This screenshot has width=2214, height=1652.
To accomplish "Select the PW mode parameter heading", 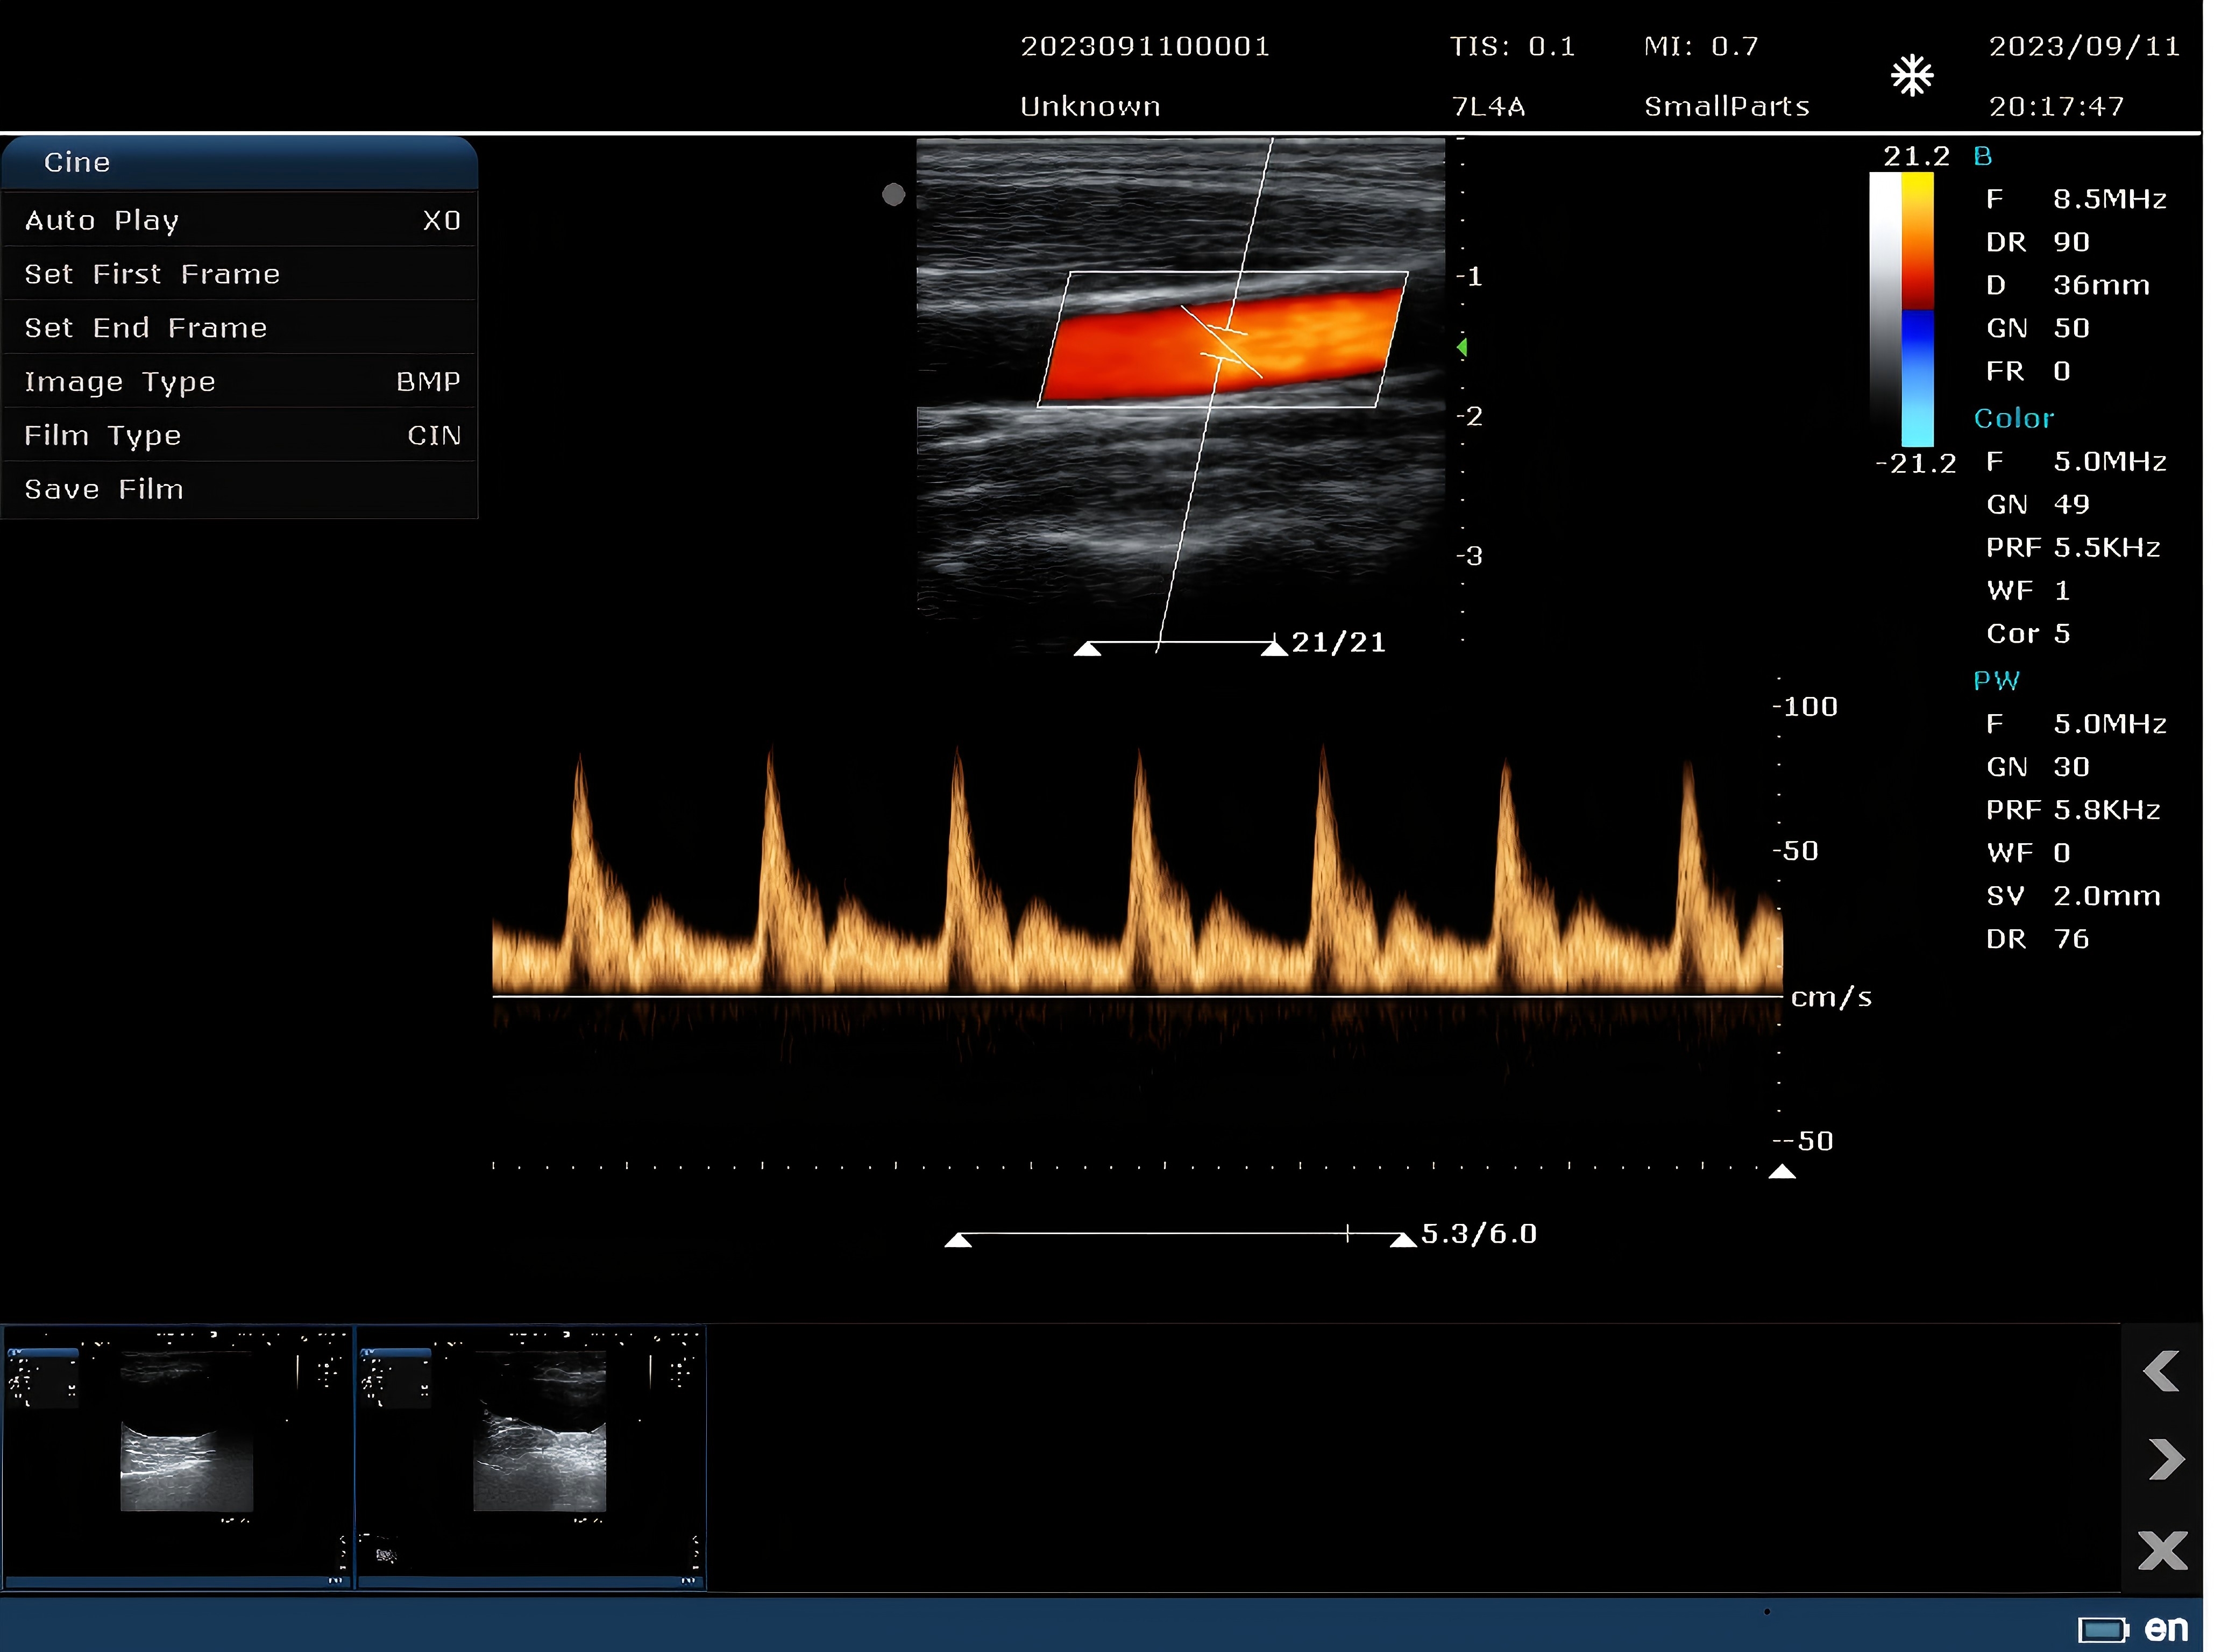I will pyautogui.click(x=1996, y=681).
